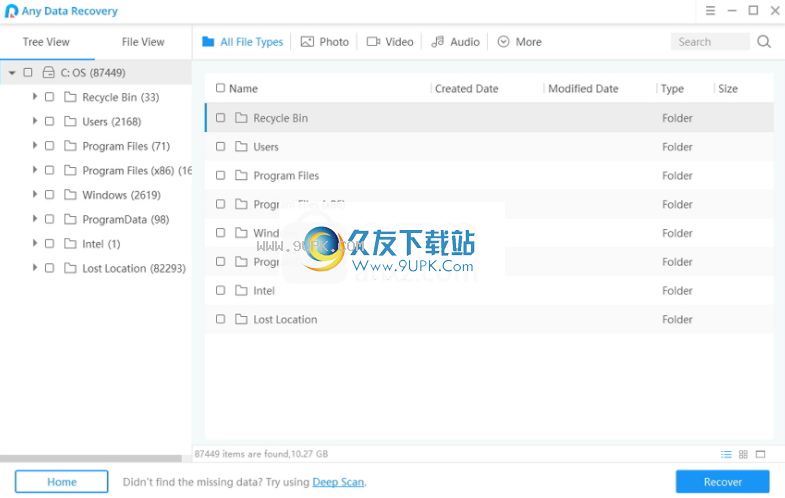Open the Deep Scan link

point(338,482)
